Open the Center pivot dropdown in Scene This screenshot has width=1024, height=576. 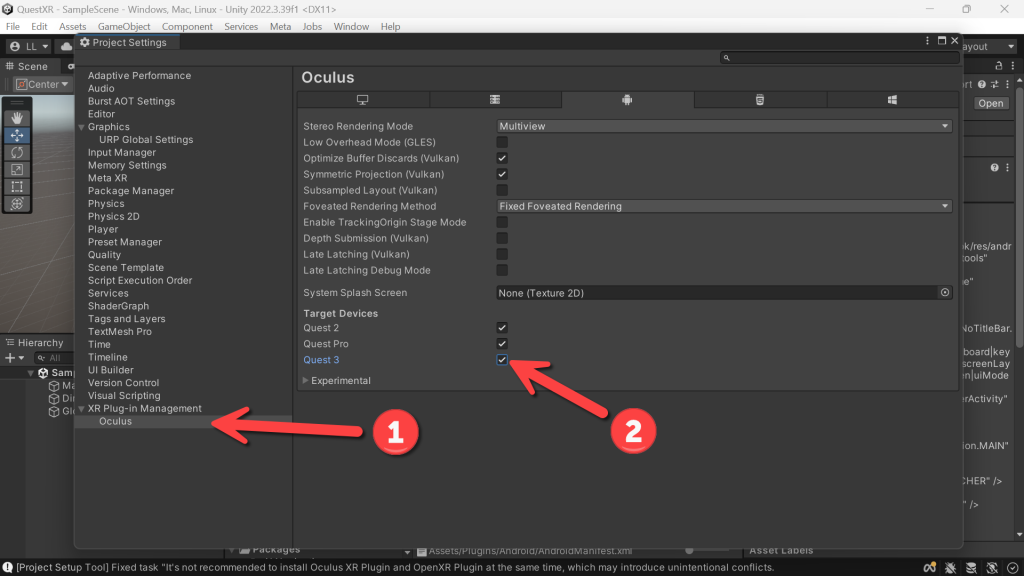point(42,84)
